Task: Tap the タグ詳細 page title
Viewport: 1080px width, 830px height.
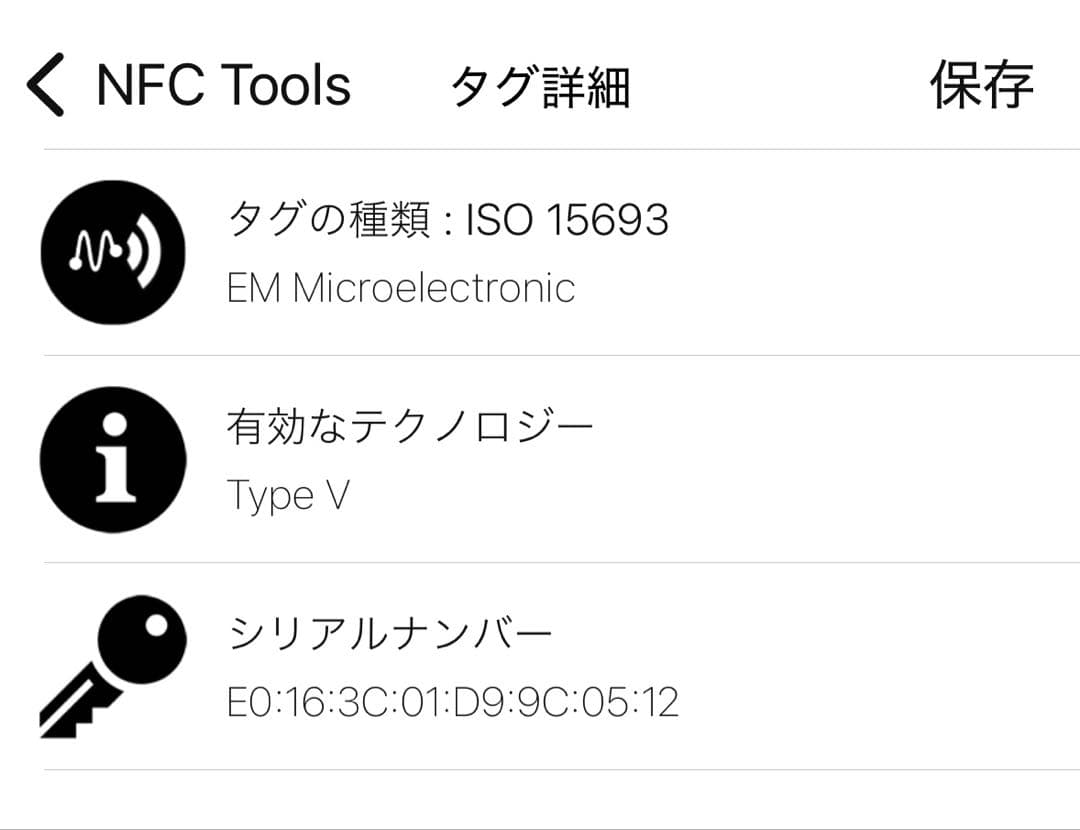Action: click(540, 87)
